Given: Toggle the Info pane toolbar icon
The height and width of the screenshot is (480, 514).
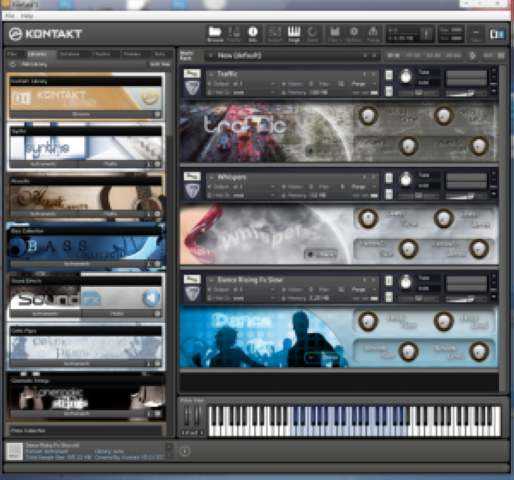Looking at the screenshot, I should pos(253,34).
